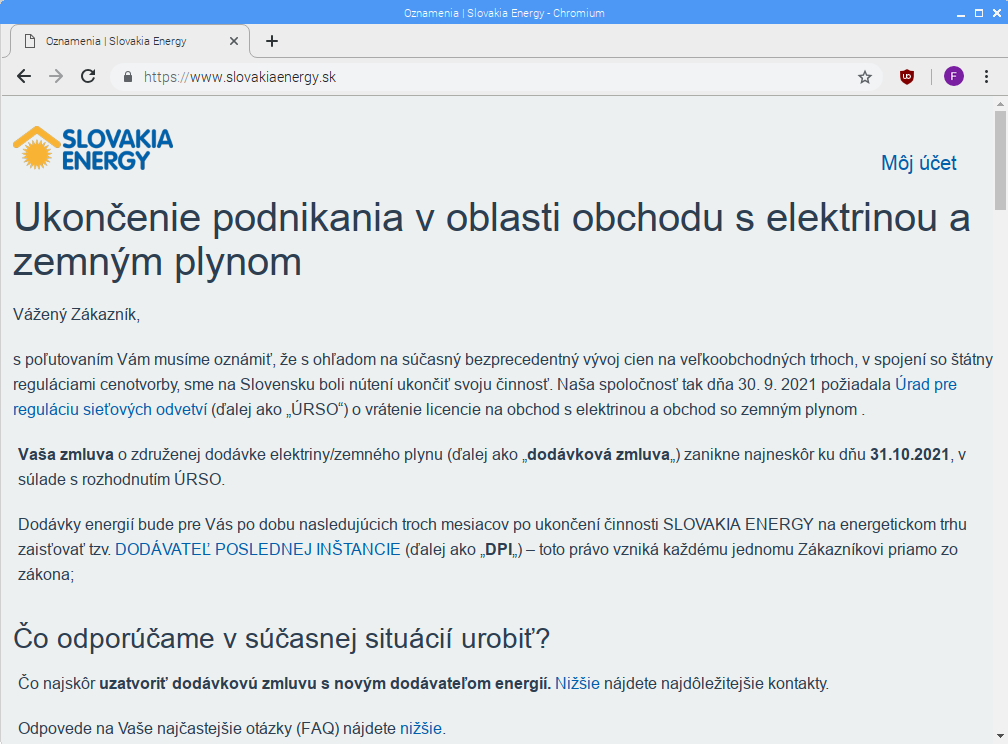Viewport: 1008px width, 744px height.
Task: Close the Chromium window
Action: pos(997,13)
